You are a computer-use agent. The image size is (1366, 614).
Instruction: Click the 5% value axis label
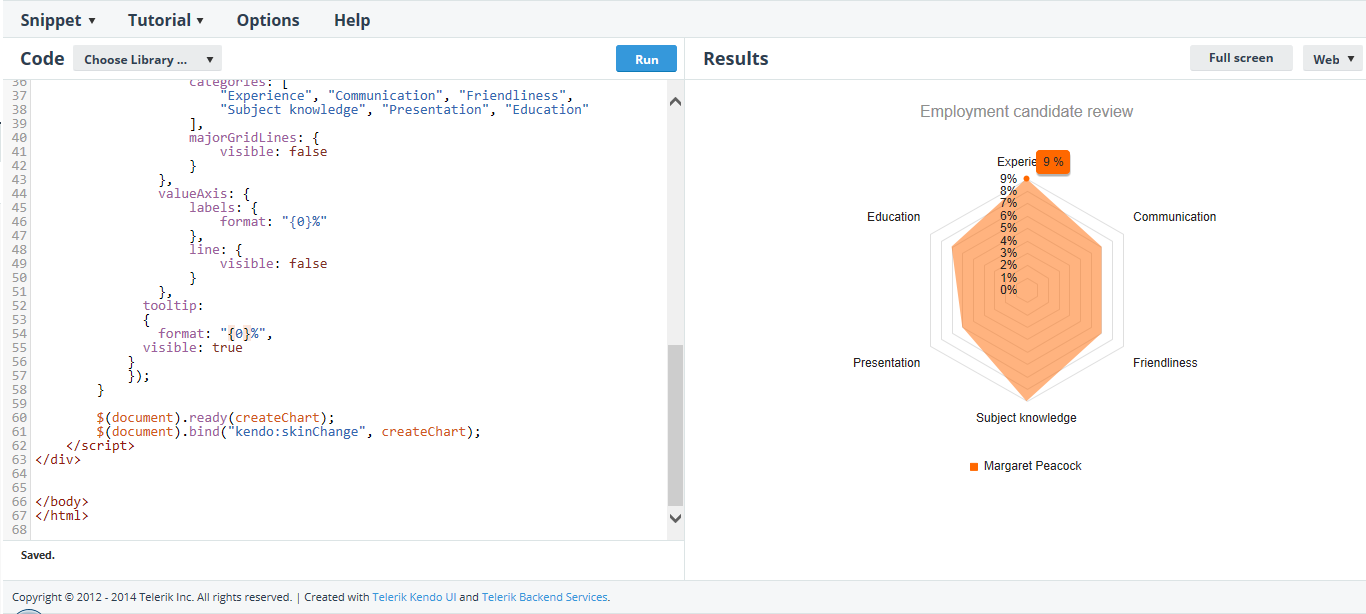click(x=1008, y=229)
